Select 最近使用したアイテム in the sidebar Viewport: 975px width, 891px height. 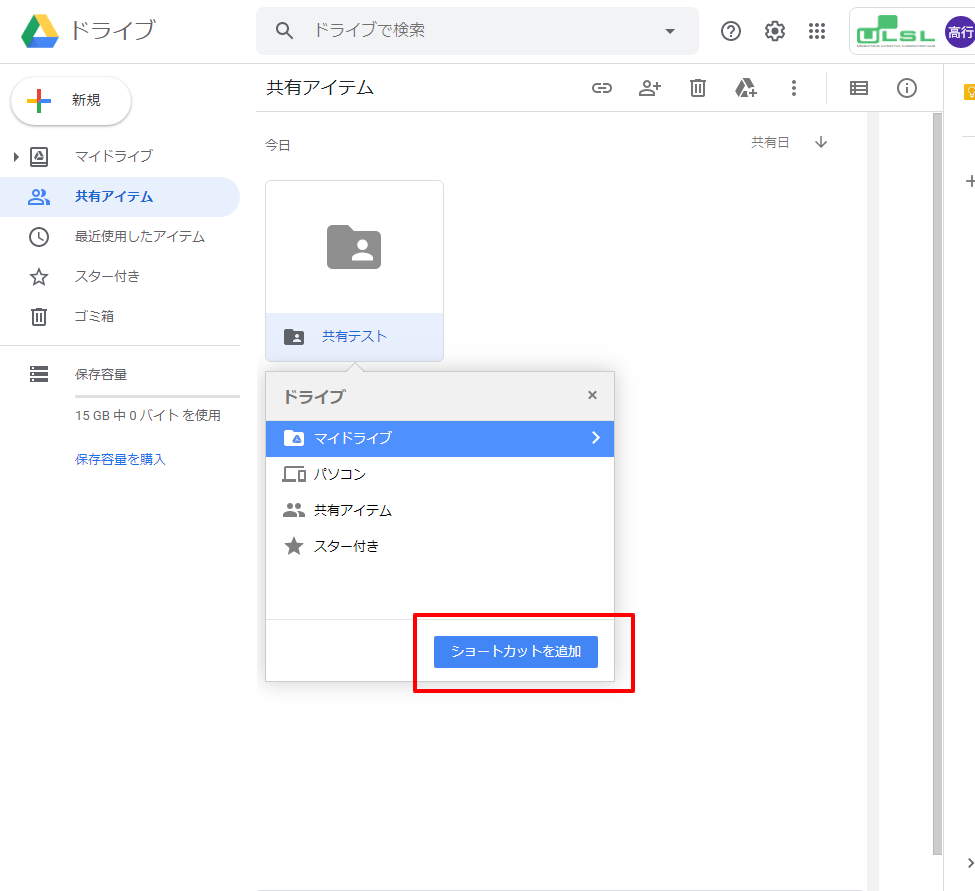139,237
